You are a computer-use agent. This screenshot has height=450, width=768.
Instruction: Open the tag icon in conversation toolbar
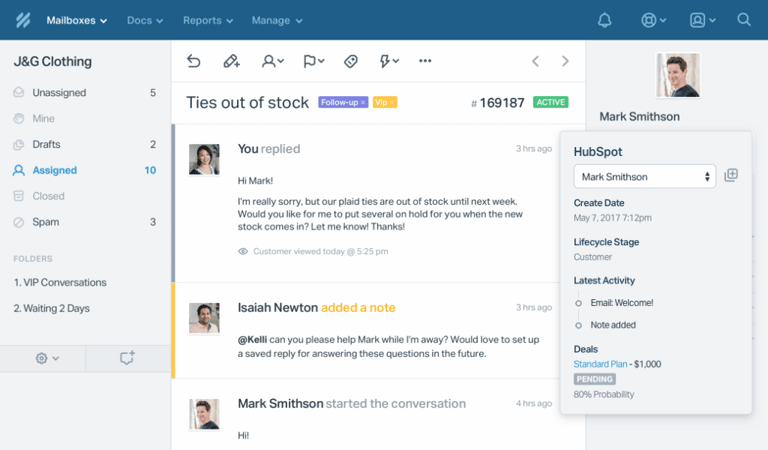click(x=351, y=61)
